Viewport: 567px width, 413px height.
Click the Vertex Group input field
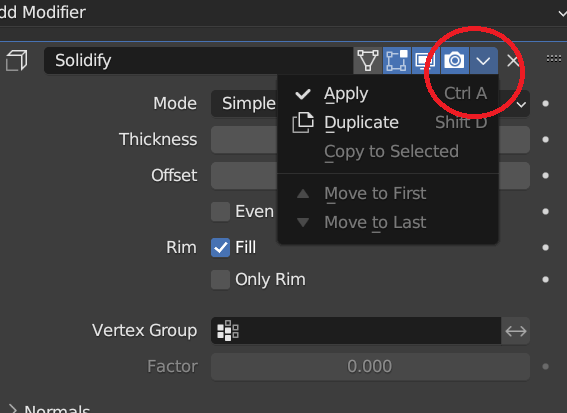(356, 331)
